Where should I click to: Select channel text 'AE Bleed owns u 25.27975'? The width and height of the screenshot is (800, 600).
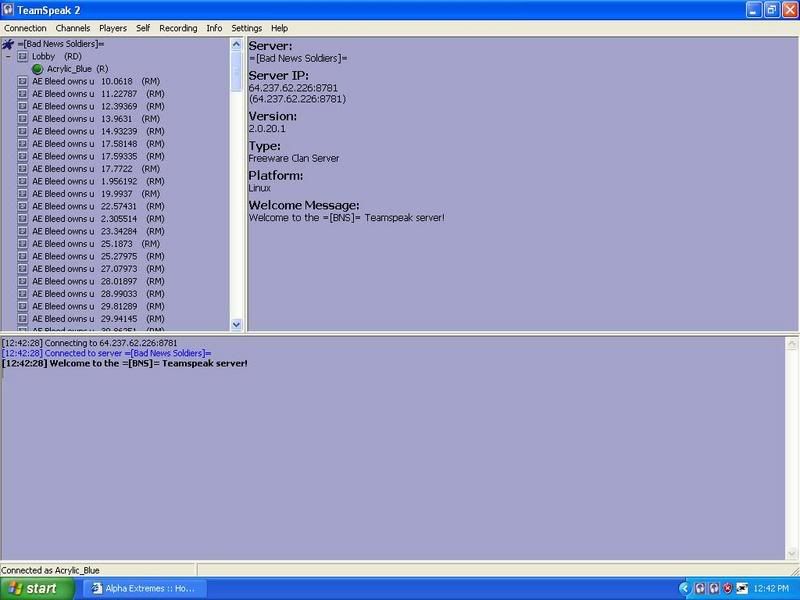(85, 256)
